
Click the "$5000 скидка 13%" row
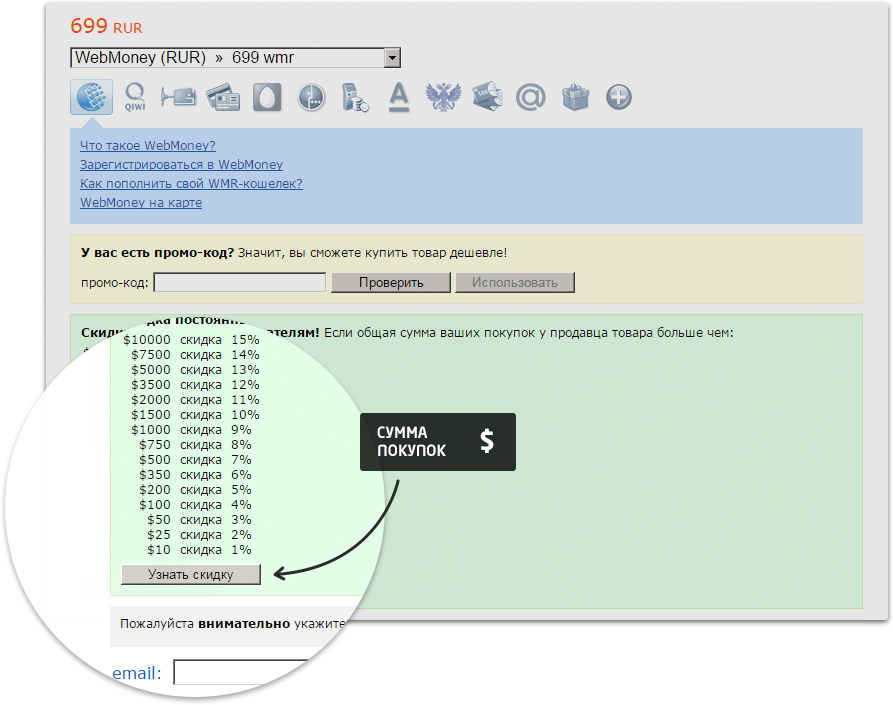point(195,370)
